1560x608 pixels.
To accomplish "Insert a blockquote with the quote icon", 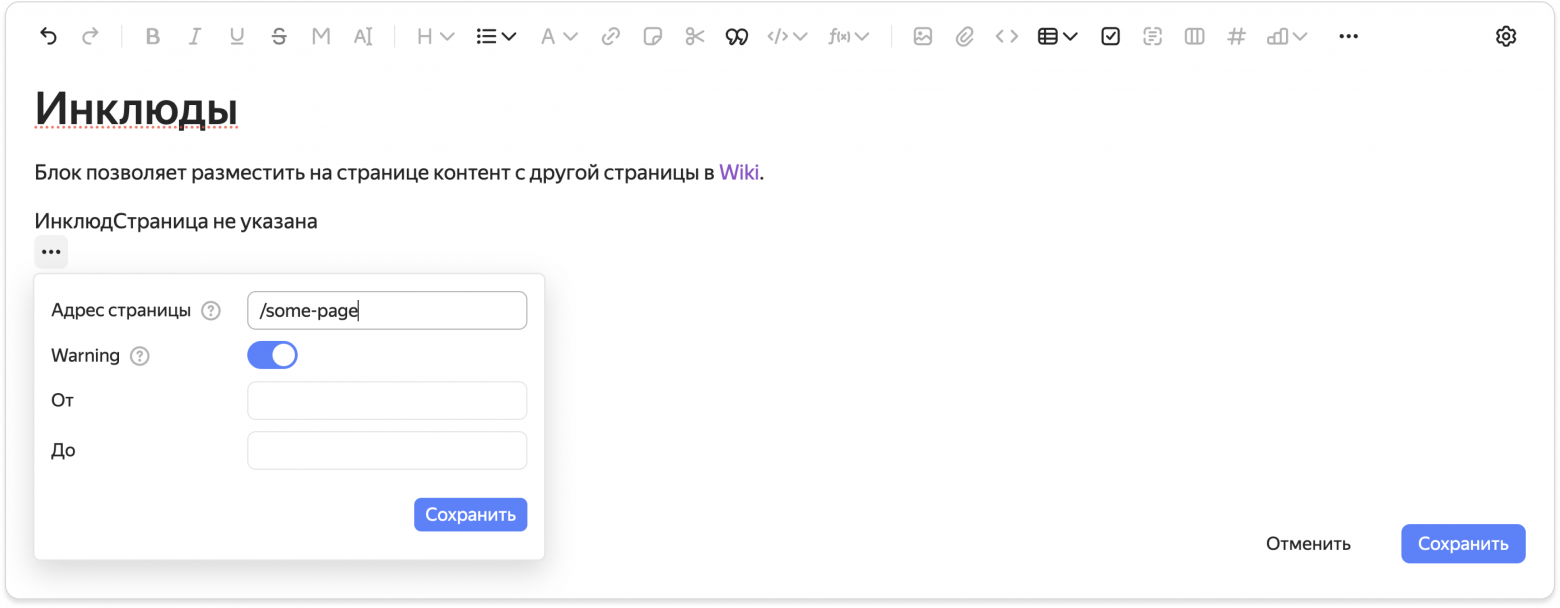I will [736, 36].
